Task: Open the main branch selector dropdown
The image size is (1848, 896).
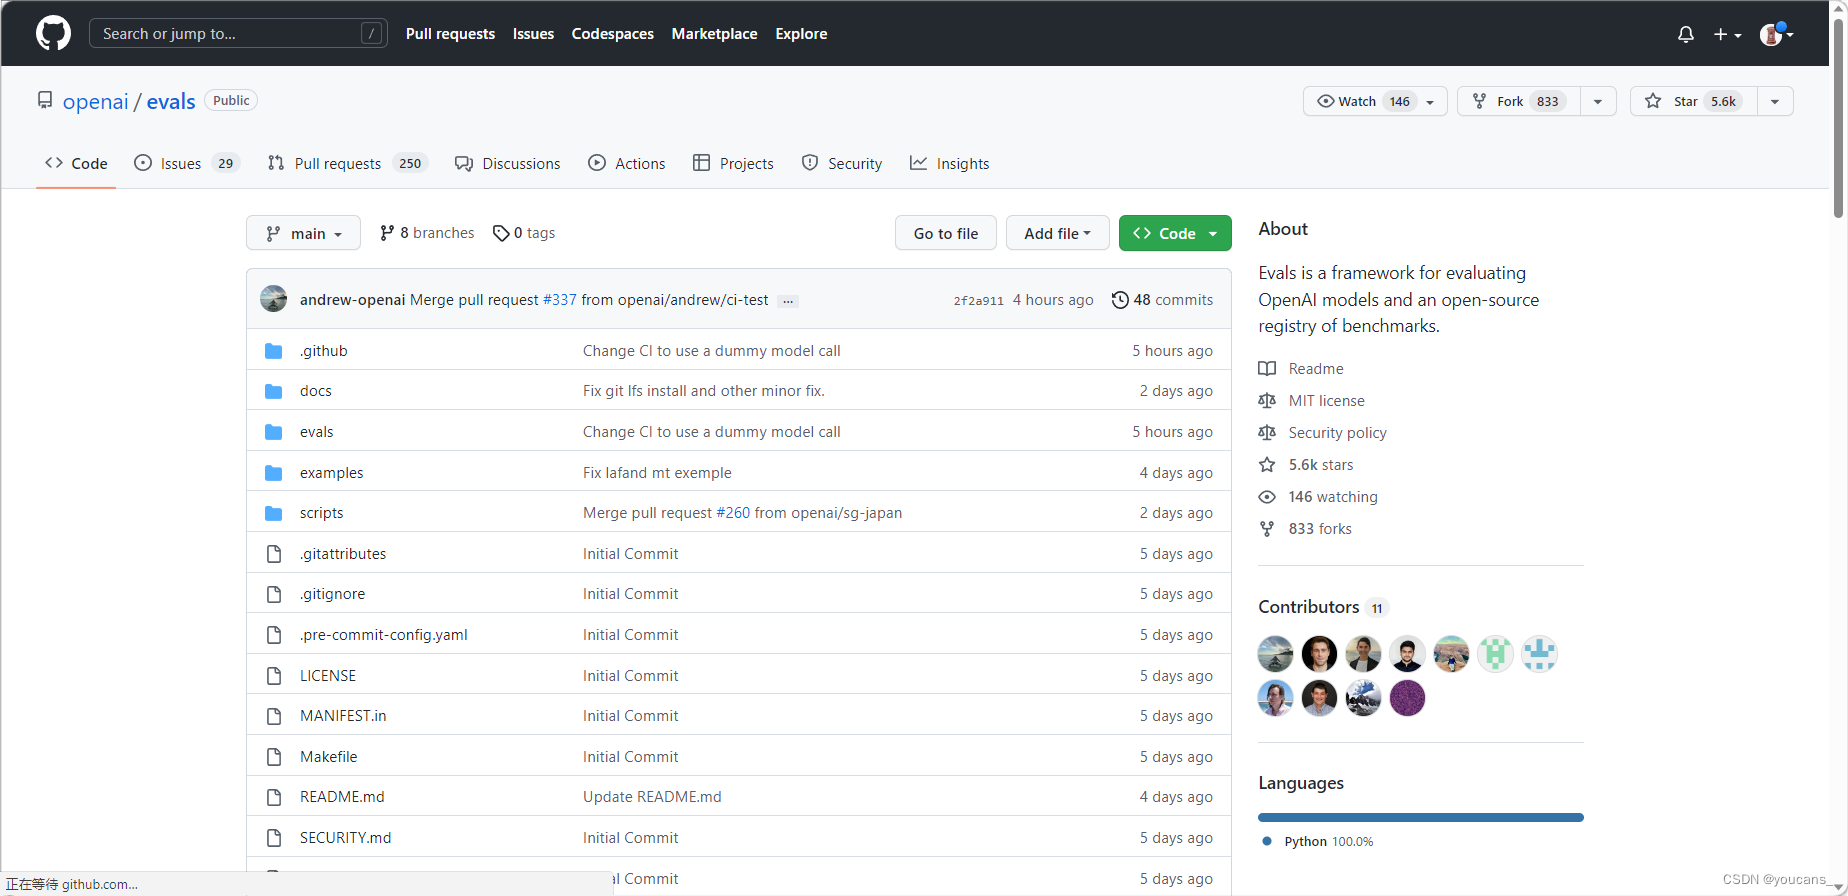Action: 303,233
